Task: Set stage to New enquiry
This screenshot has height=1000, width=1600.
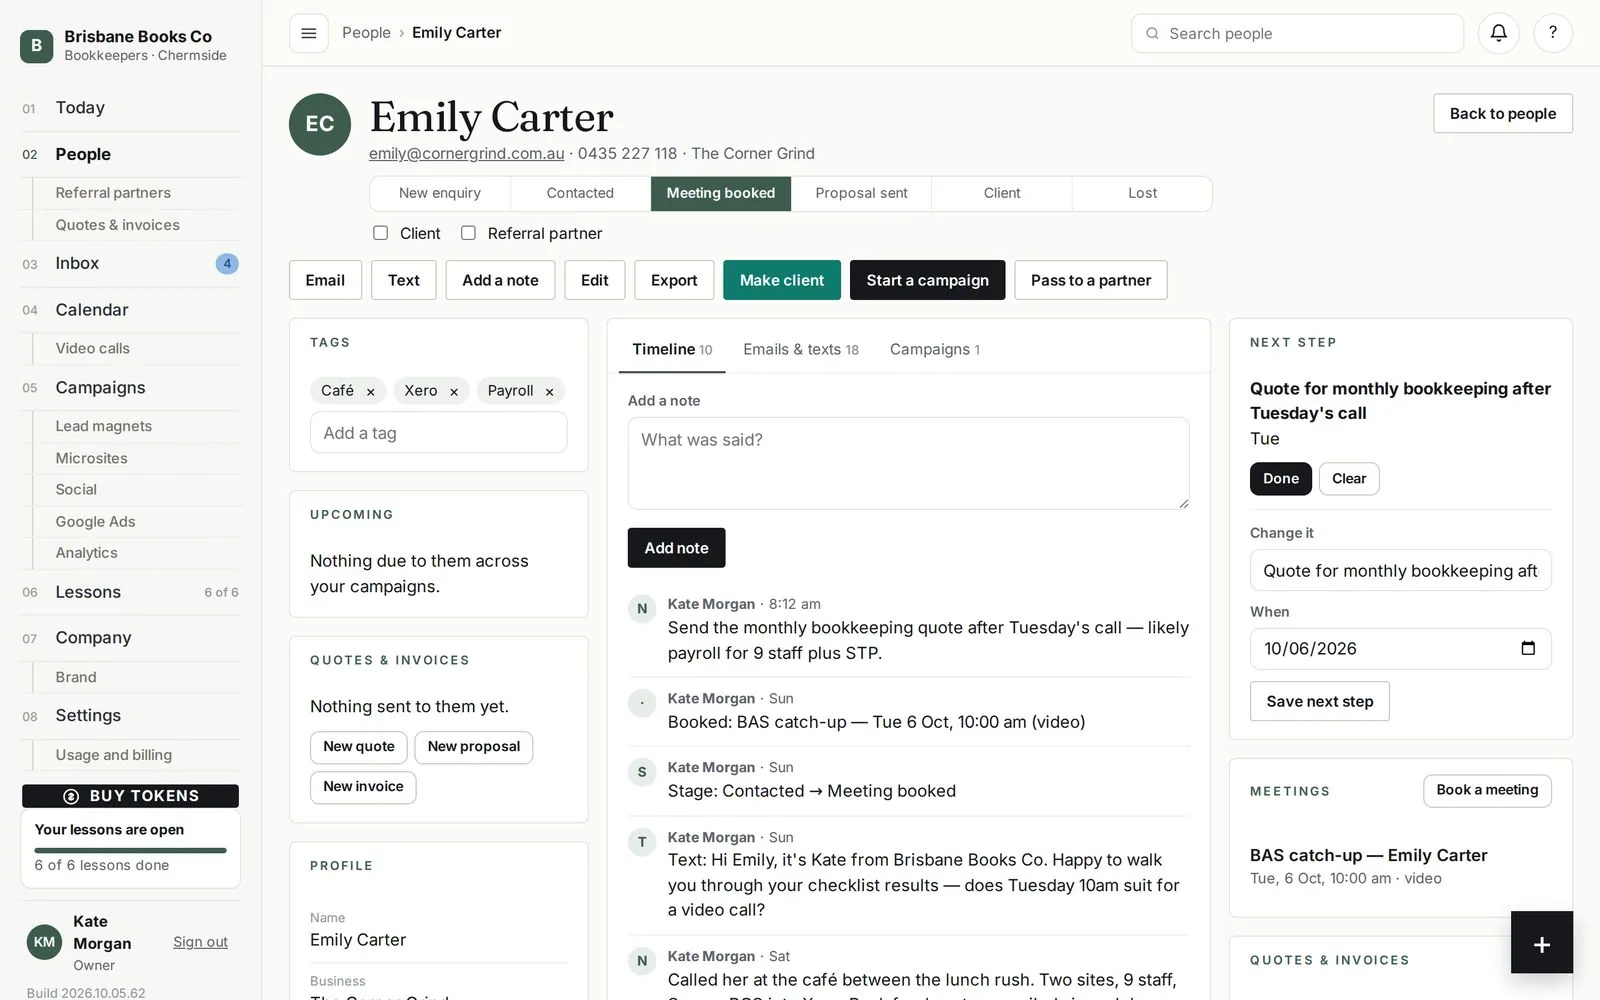Action: click(x=440, y=193)
